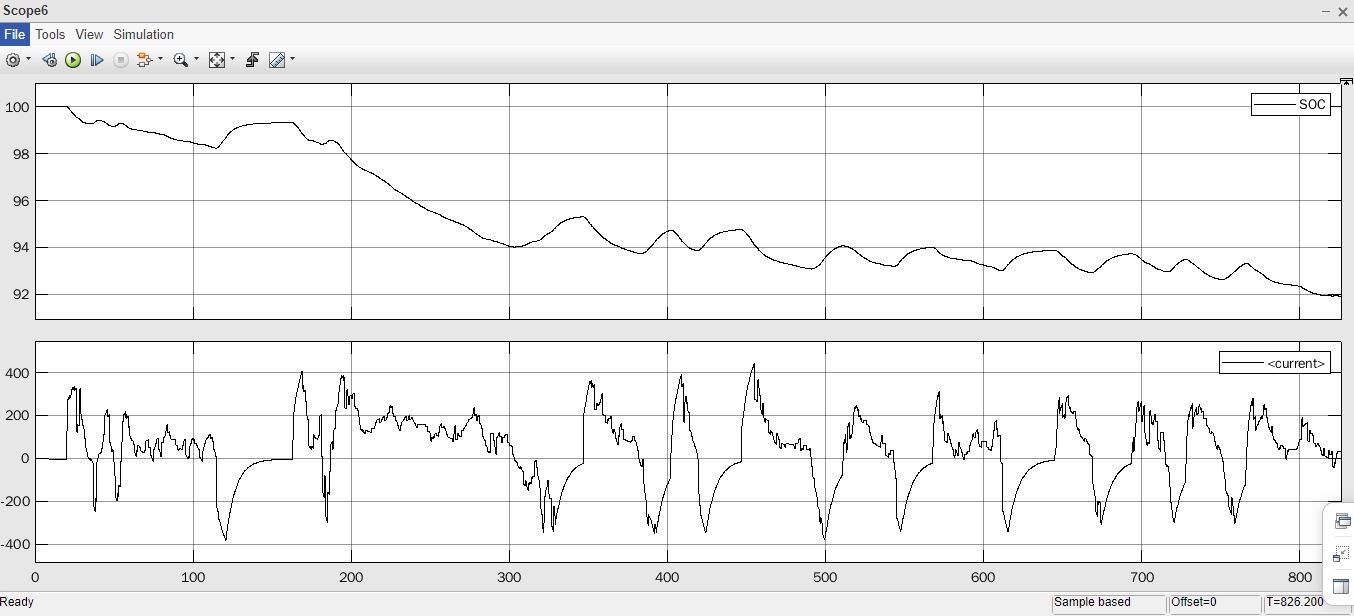Open the View menu
1354x616 pixels.
pos(89,34)
